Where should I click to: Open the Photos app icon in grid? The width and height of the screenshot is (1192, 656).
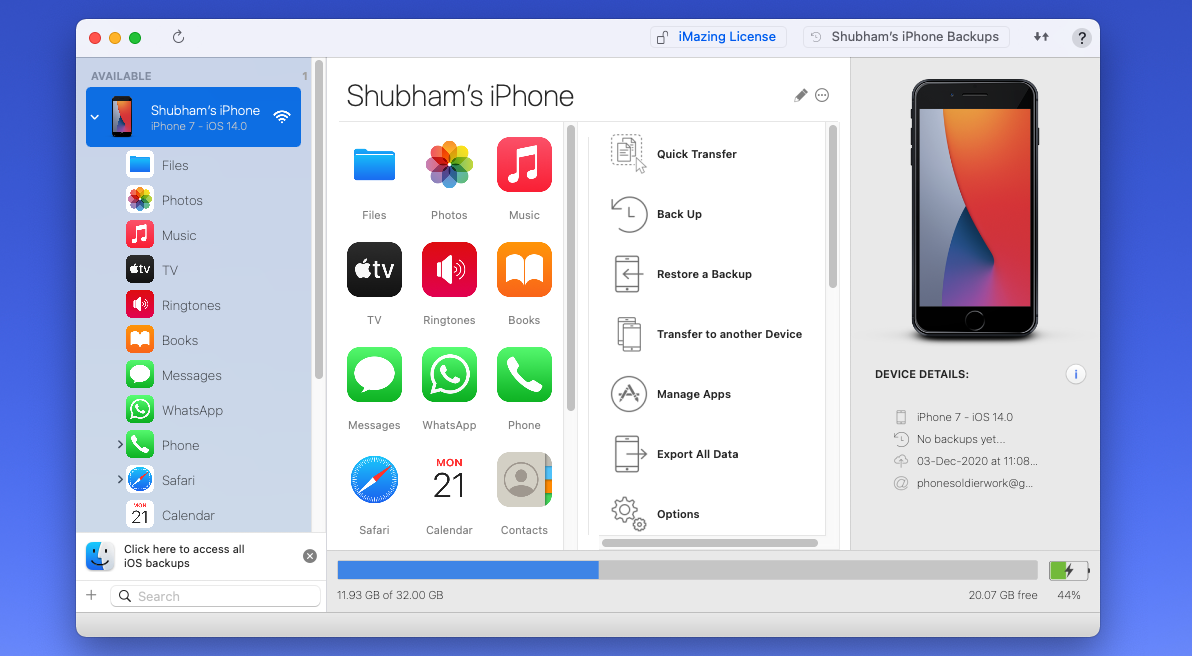click(449, 164)
